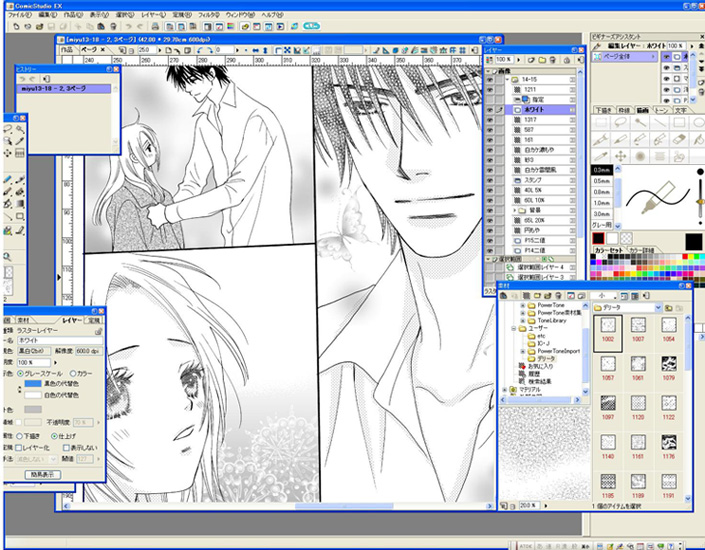Viewport: 705px width, 550px height.
Task: Select the 1.0mm pen size
Action: pyautogui.click(x=602, y=203)
